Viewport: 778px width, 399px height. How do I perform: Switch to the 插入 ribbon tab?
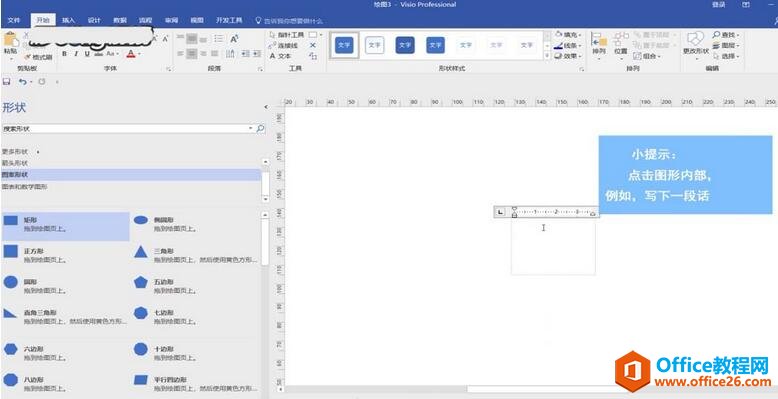(68, 20)
